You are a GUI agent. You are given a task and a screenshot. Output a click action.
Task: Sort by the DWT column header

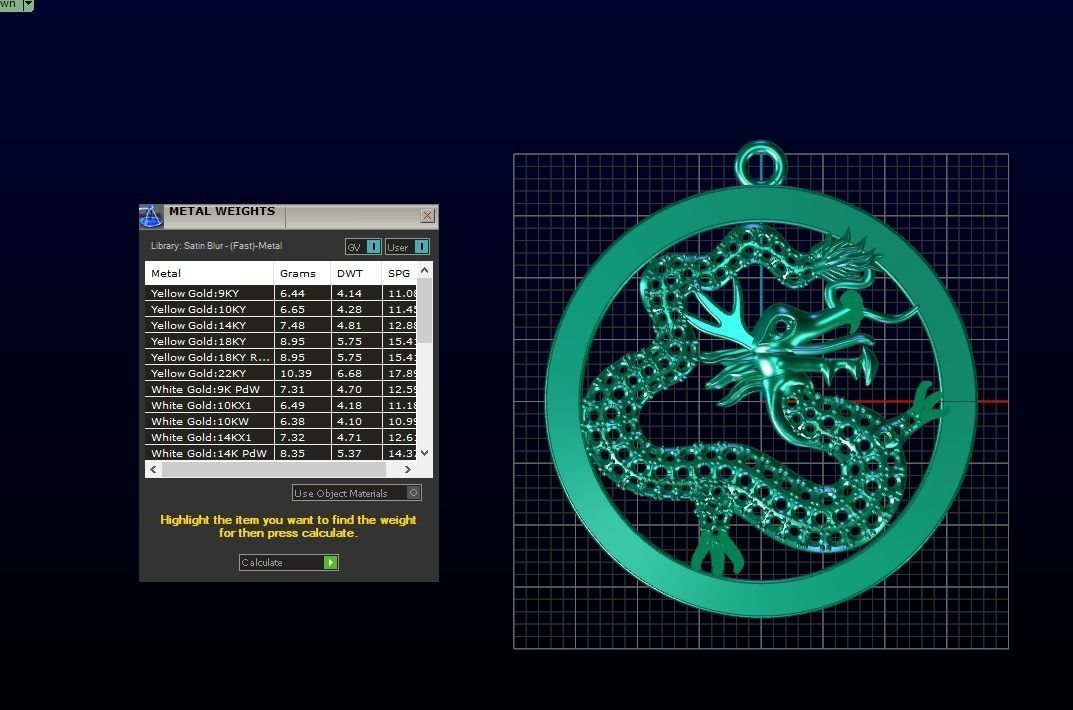(x=356, y=273)
